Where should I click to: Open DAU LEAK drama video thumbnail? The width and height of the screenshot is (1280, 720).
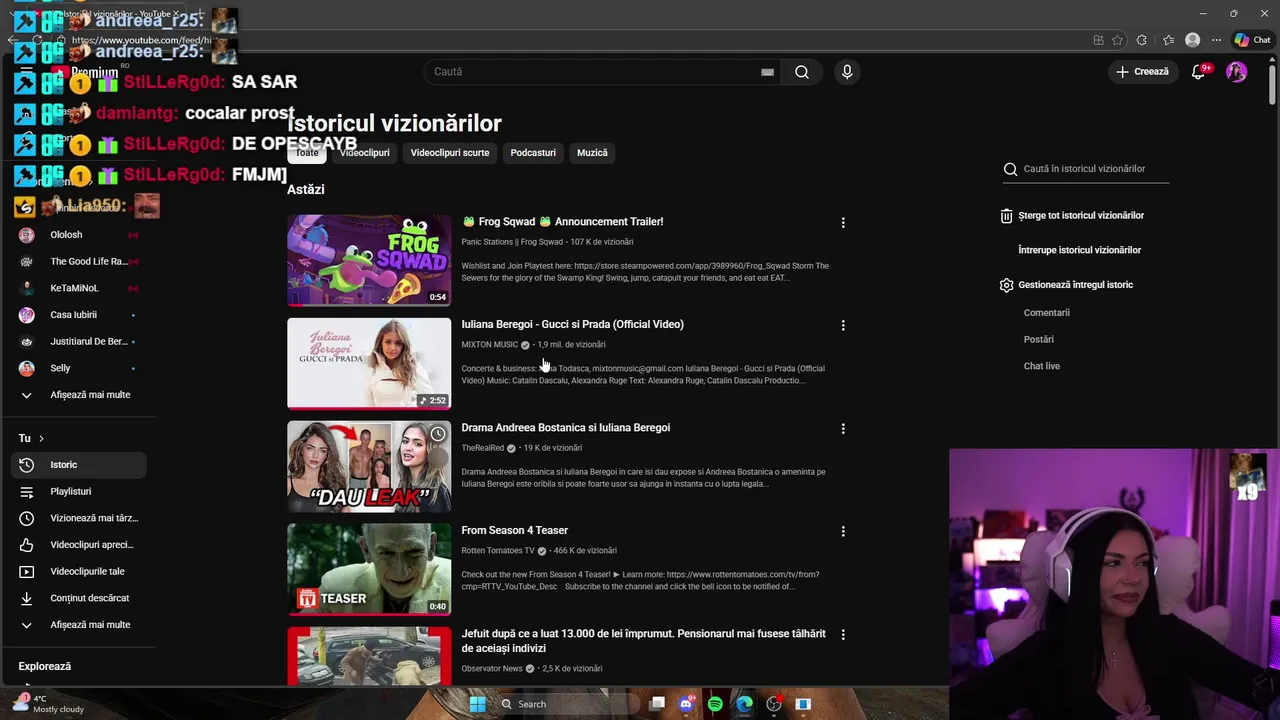[x=369, y=466]
